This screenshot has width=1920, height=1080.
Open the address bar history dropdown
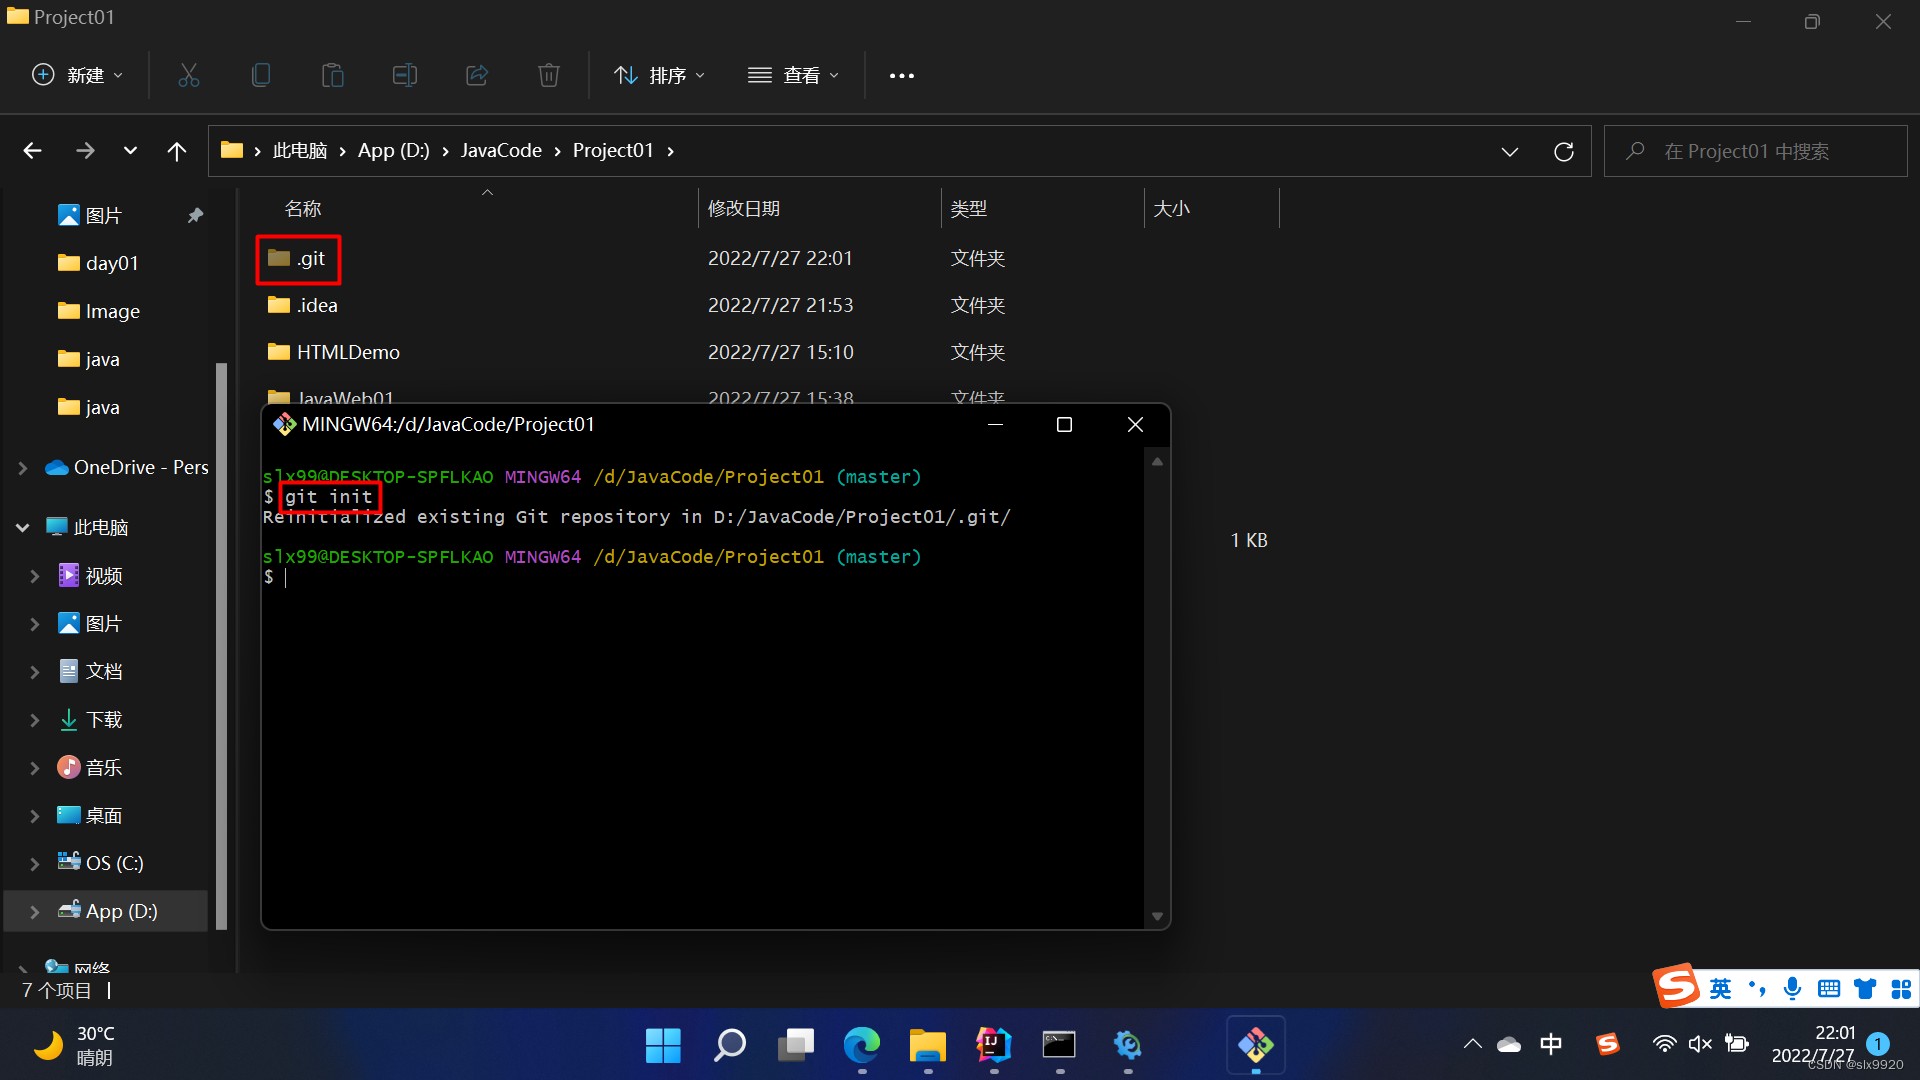coord(1510,151)
